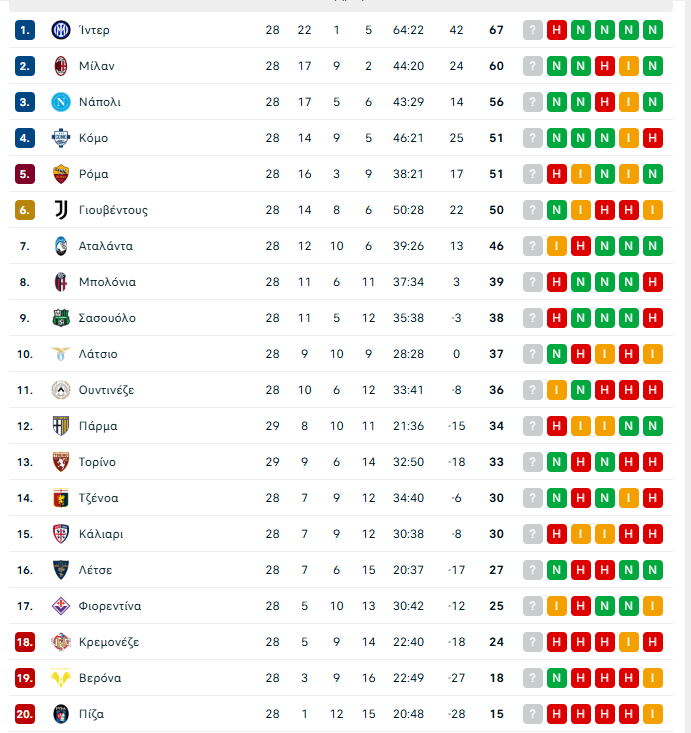Click the AC Milan club crest
This screenshot has height=733, width=691.
pyautogui.click(x=61, y=66)
